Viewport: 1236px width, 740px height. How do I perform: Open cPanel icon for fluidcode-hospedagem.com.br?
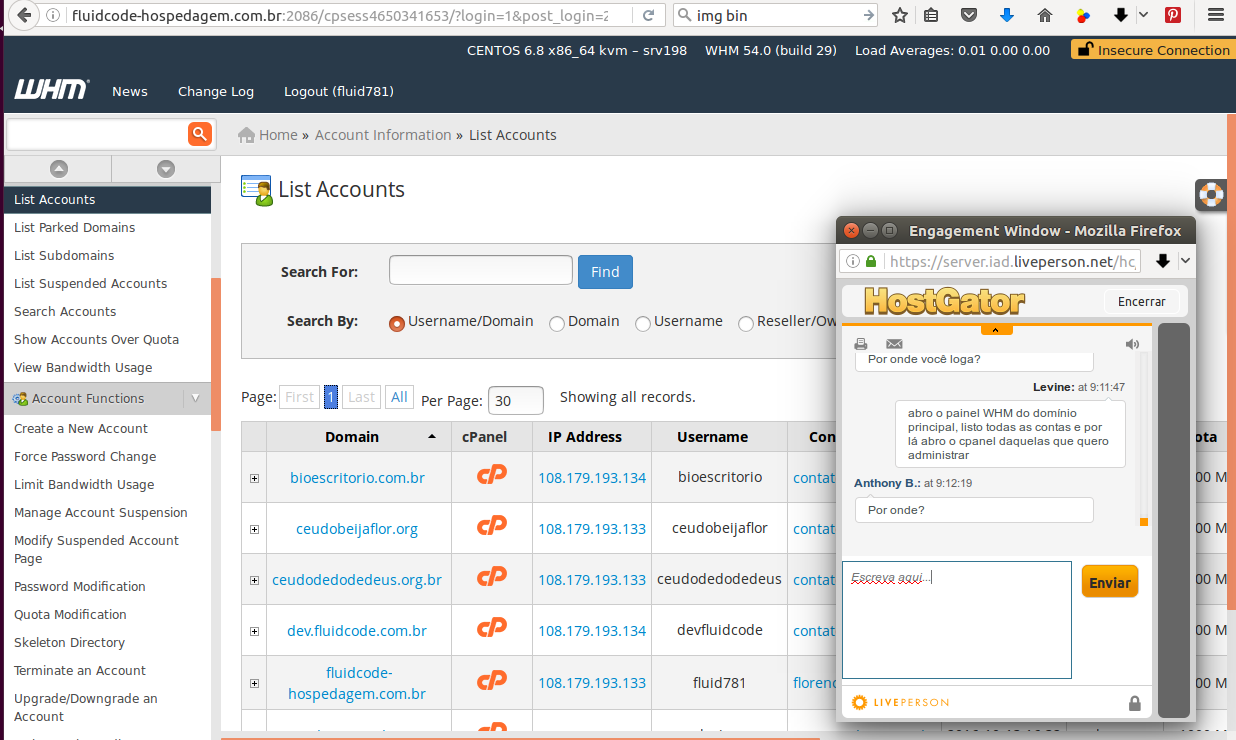[x=491, y=681]
